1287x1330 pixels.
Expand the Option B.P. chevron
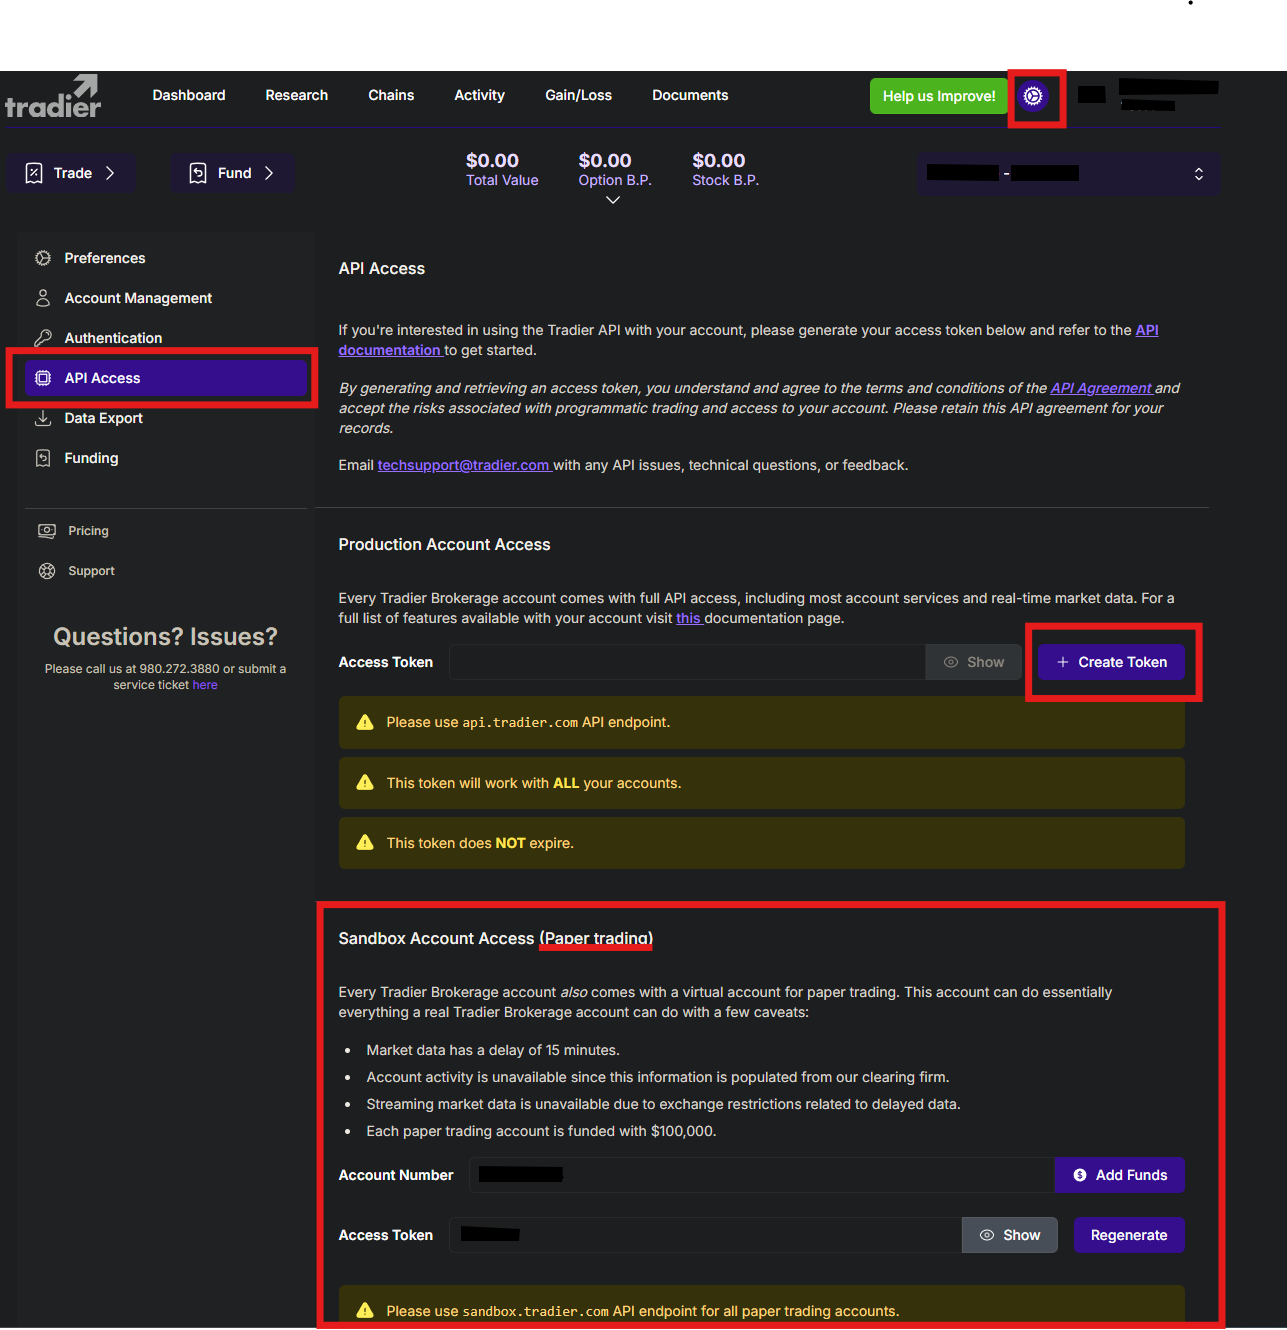(613, 200)
